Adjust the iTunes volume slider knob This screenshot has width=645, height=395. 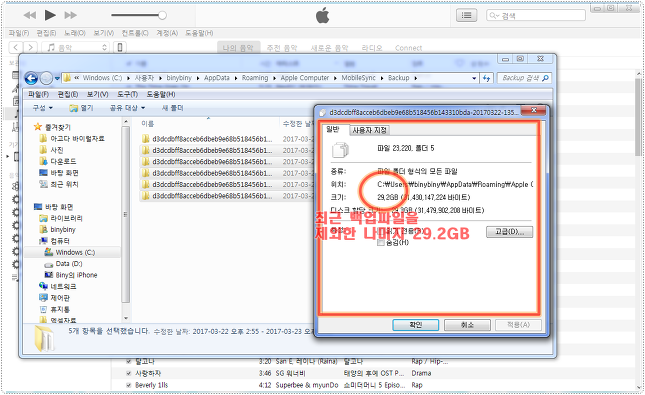[x=162, y=15]
